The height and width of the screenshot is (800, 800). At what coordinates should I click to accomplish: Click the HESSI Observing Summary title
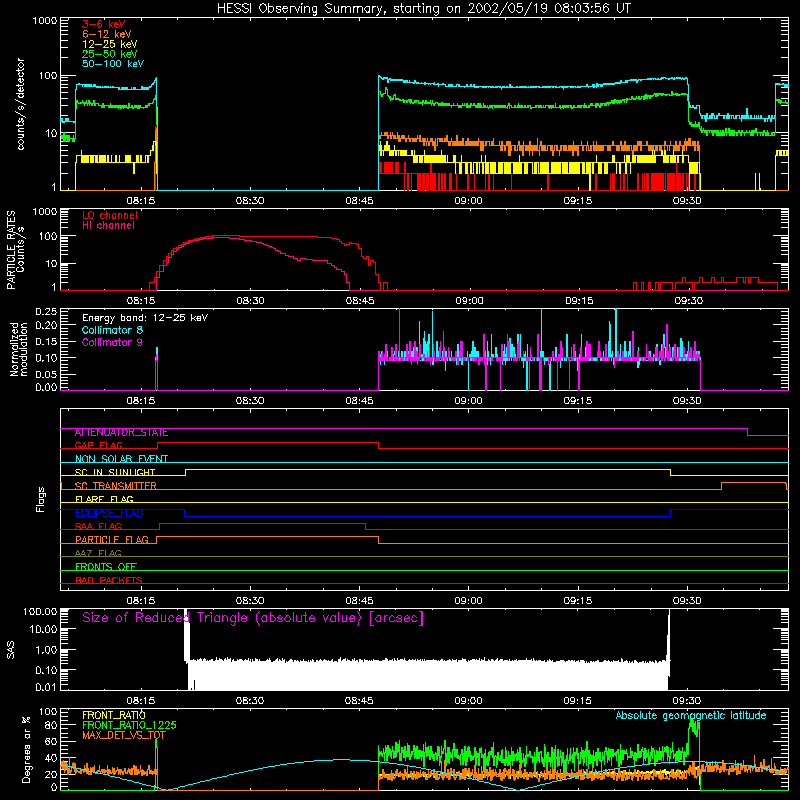(423, 9)
